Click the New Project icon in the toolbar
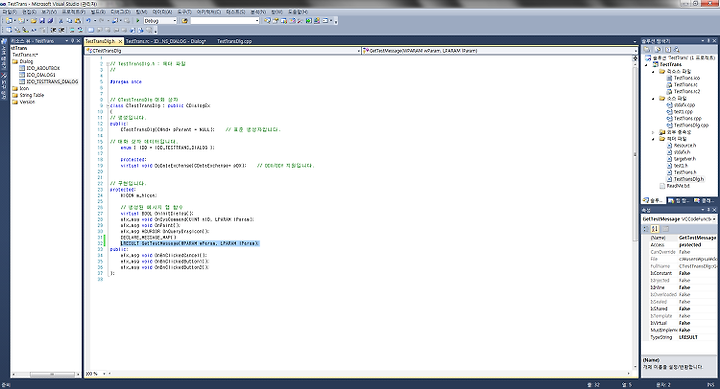720x389 pixels. point(8,21)
